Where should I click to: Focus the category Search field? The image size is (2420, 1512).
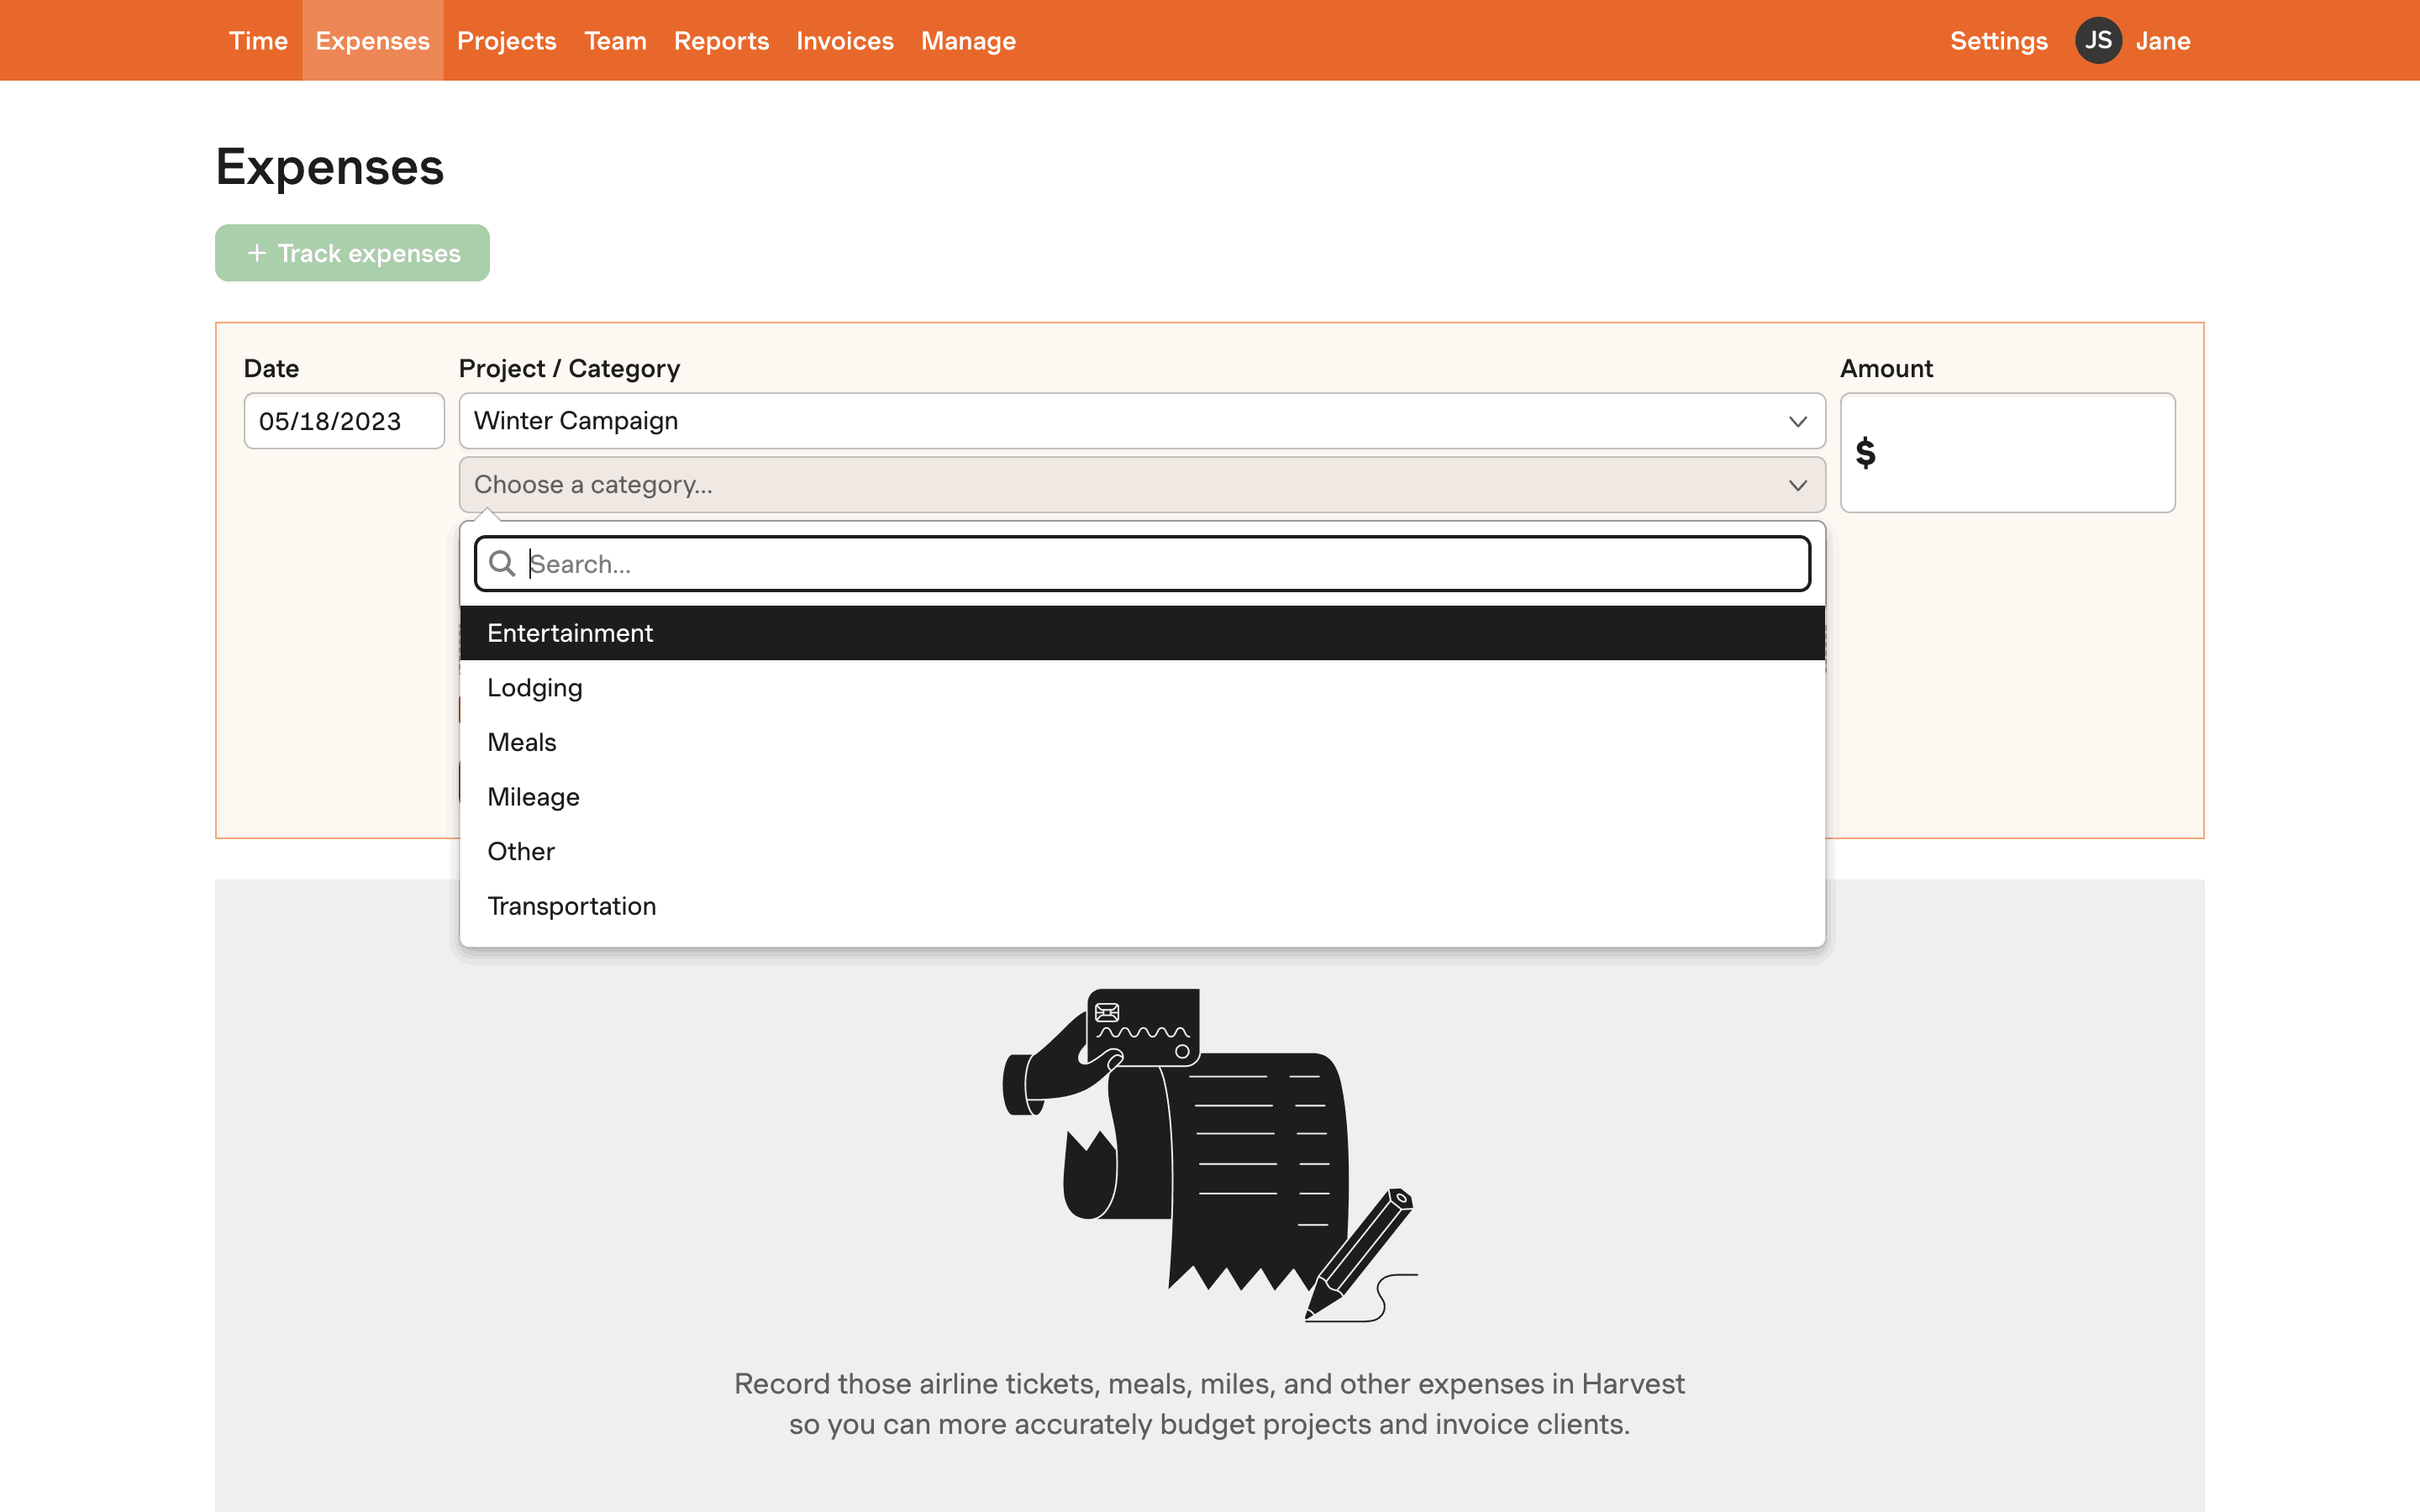(1160, 564)
